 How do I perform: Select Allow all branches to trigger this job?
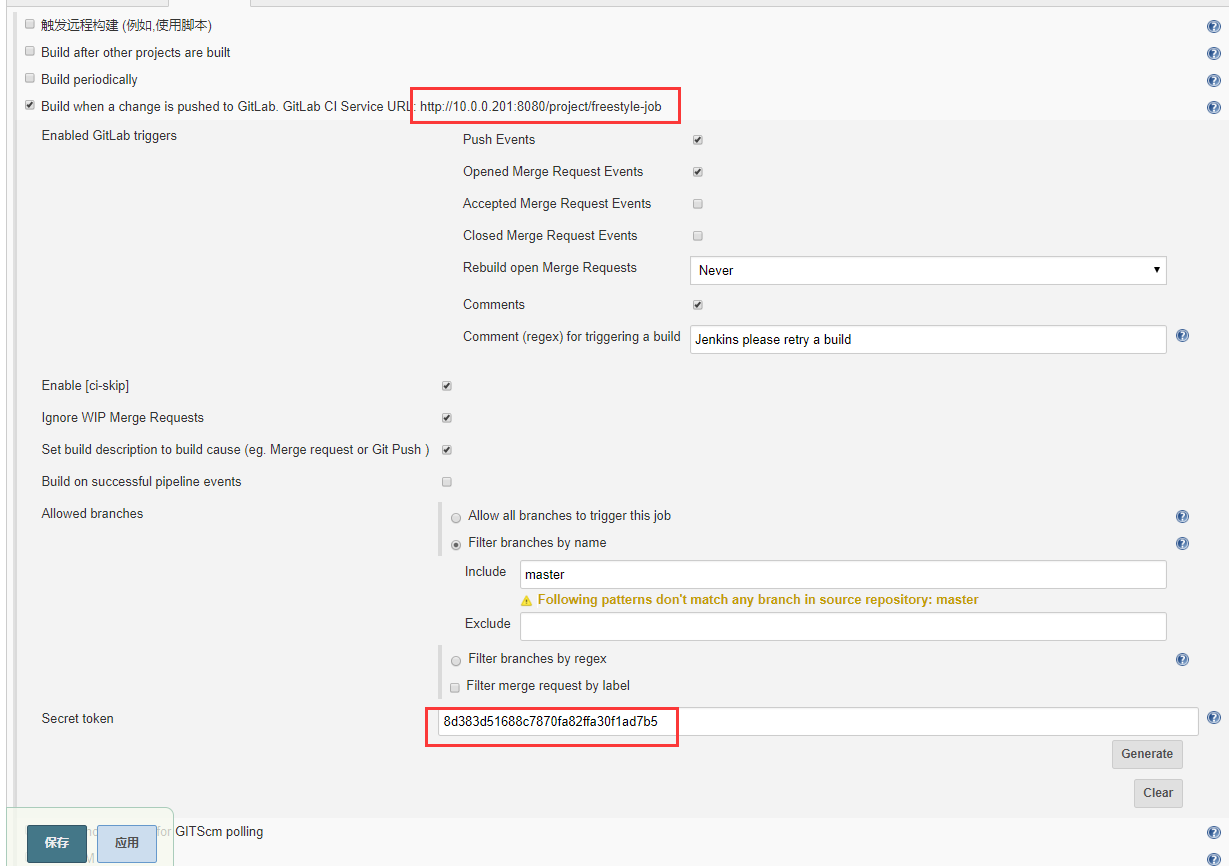[457, 518]
